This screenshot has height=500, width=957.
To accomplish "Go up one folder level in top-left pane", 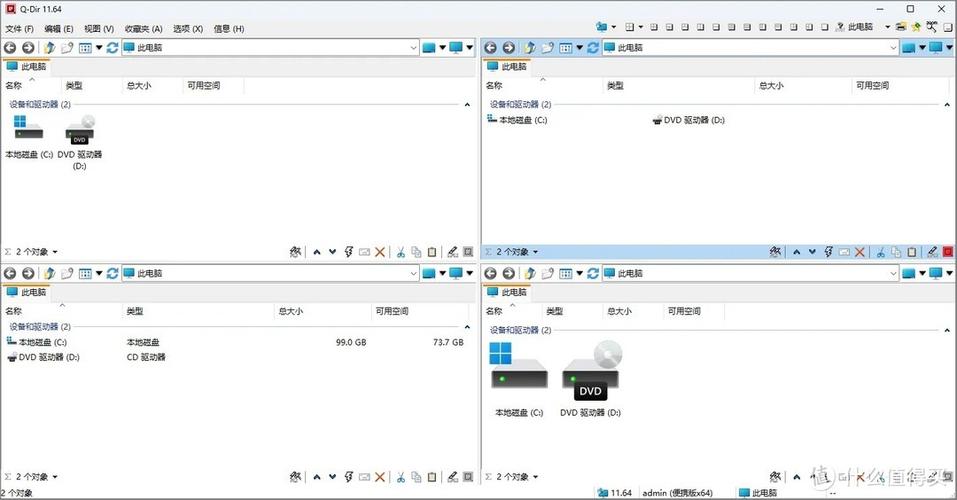I will click(49, 48).
